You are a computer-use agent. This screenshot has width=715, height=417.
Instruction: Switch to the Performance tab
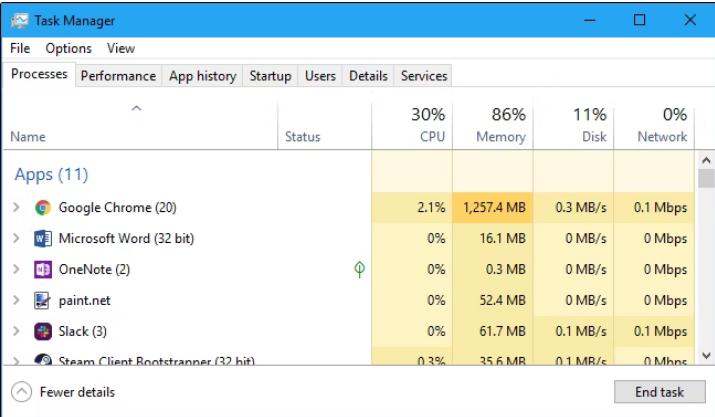(x=118, y=76)
